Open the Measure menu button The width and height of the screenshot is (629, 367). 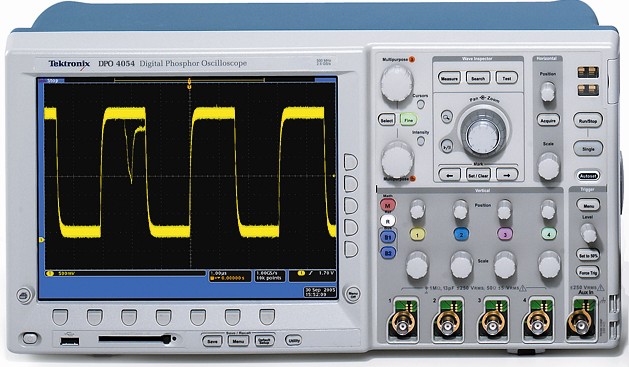coord(449,79)
